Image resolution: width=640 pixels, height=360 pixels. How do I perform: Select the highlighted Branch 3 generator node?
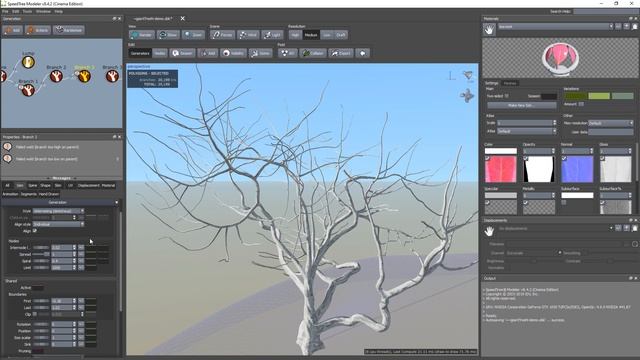tap(84, 76)
